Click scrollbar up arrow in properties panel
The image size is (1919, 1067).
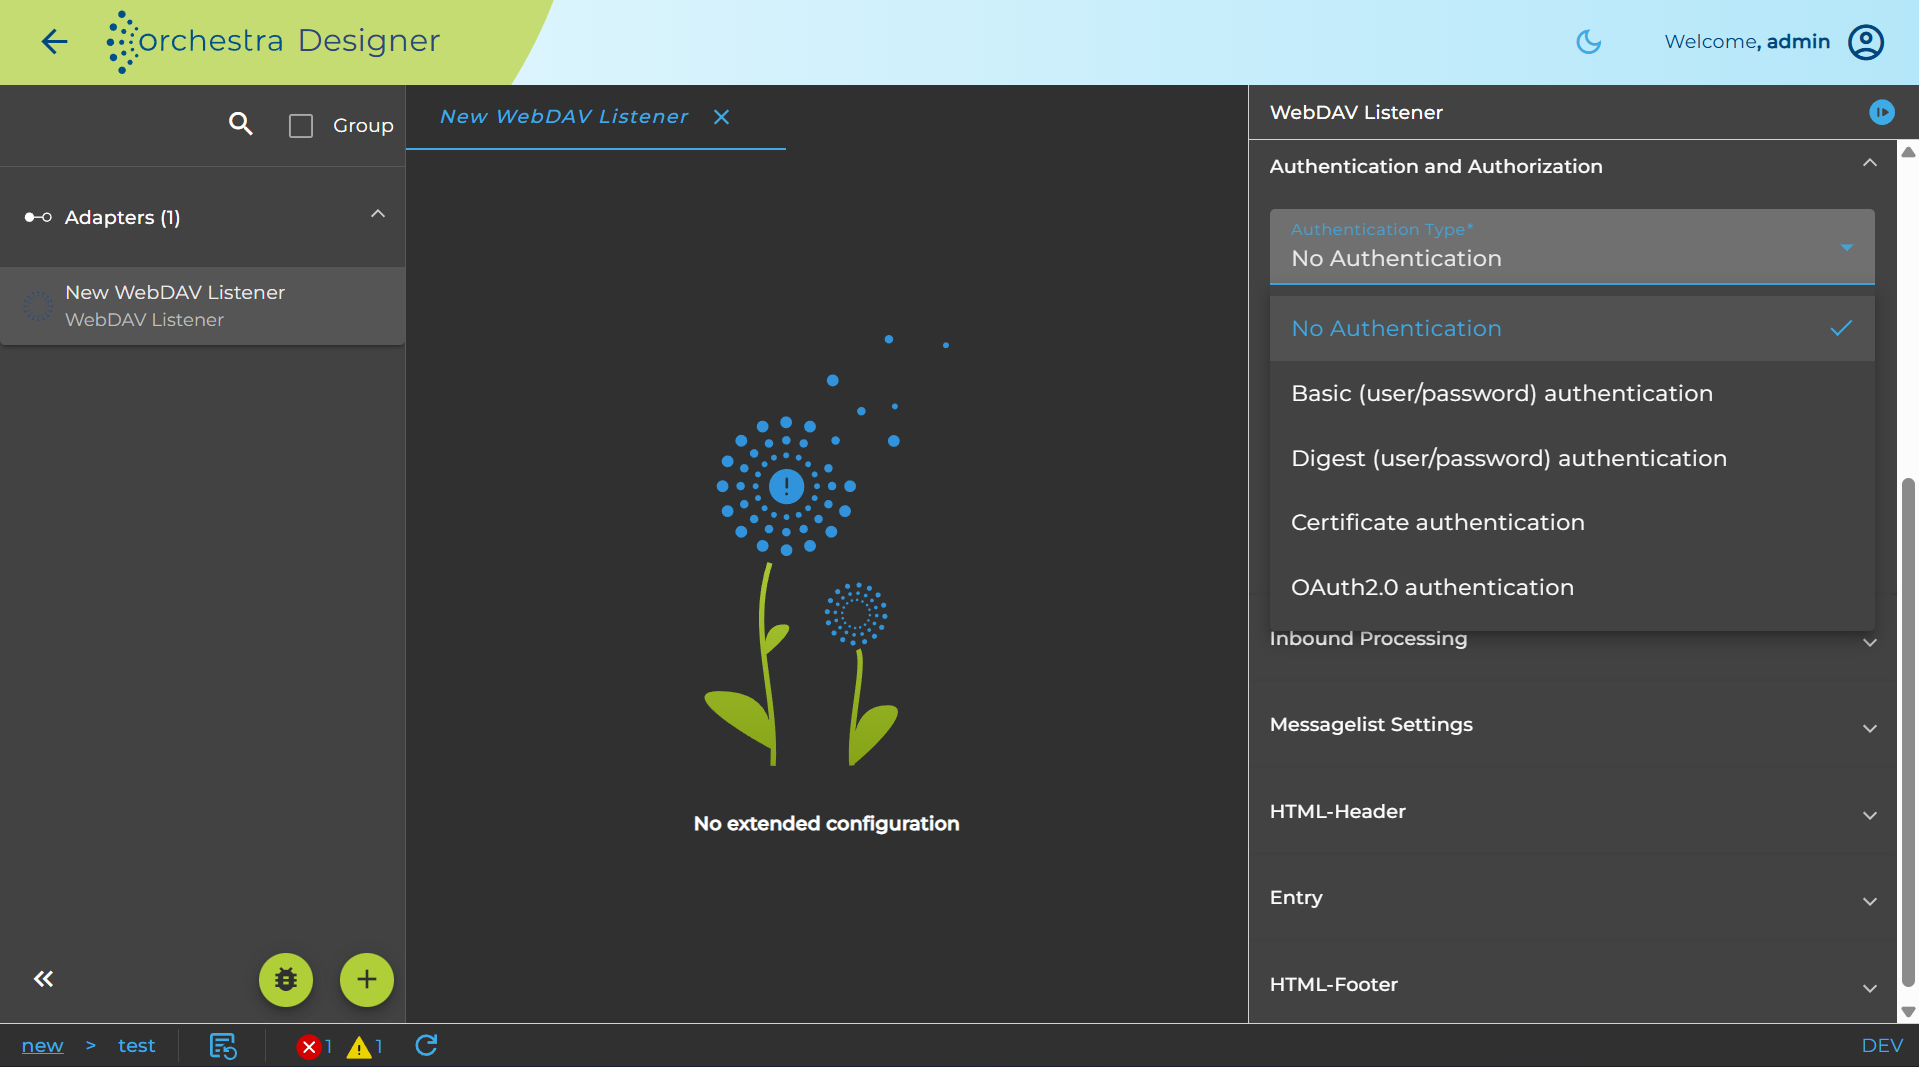1908,152
